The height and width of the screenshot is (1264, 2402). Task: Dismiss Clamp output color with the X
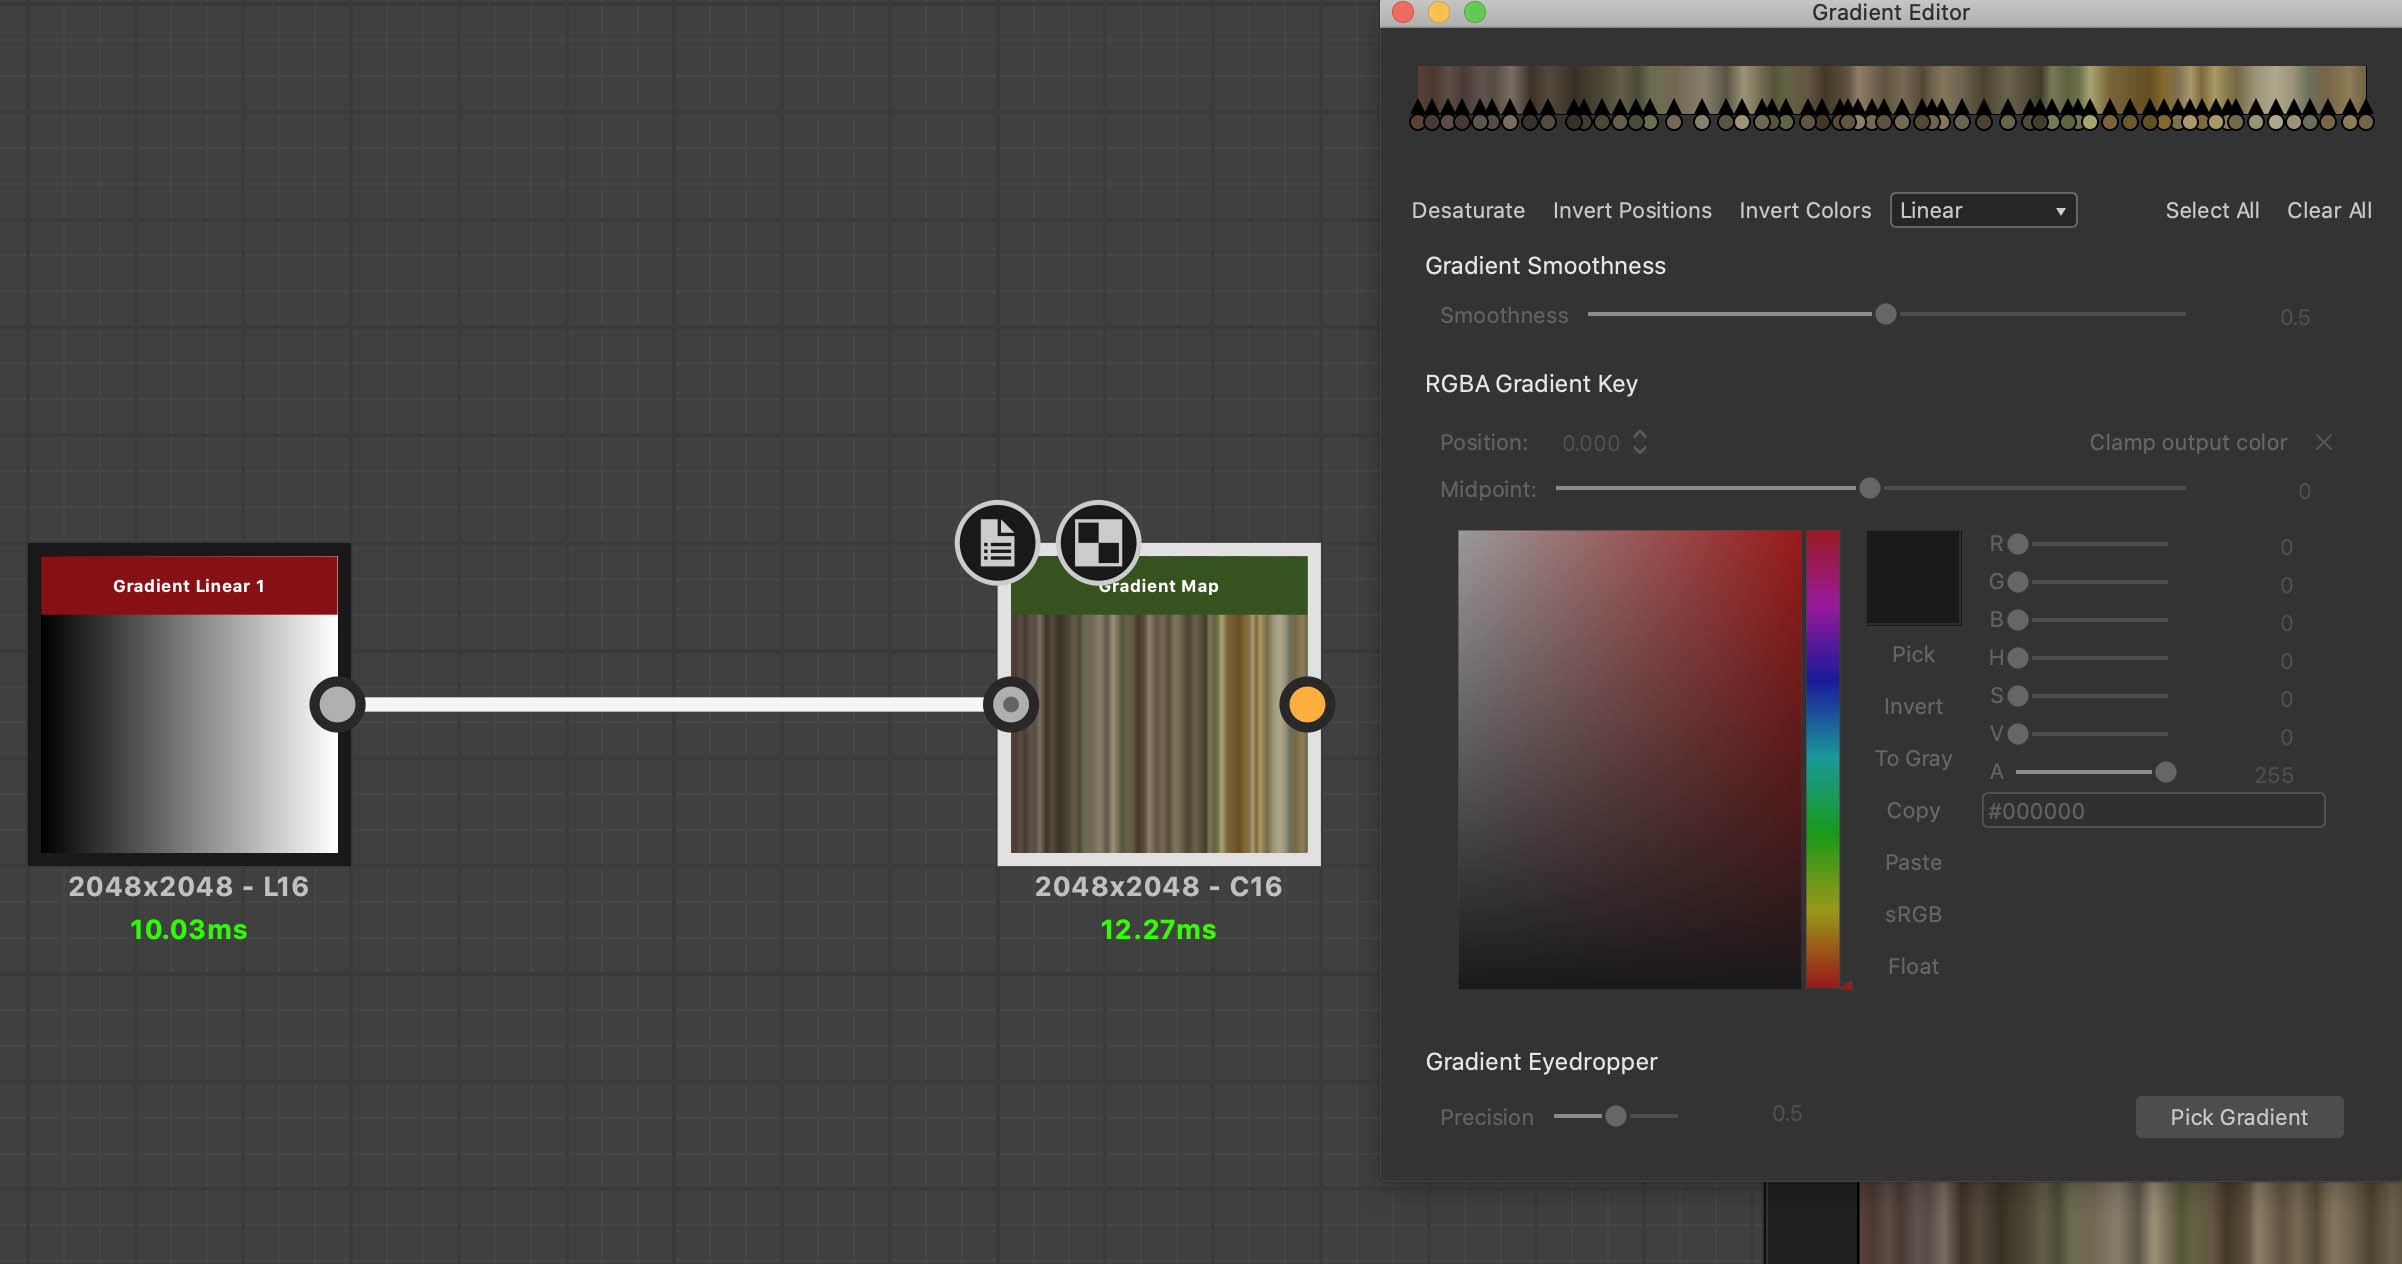coord(2324,442)
